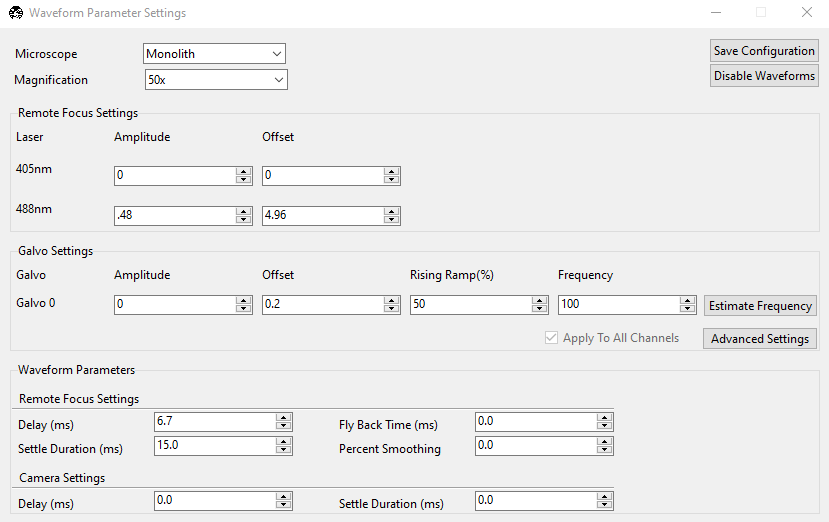Increase Camera Settle Duration with up arrow
Viewport: 829px width, 522px height.
[605, 496]
